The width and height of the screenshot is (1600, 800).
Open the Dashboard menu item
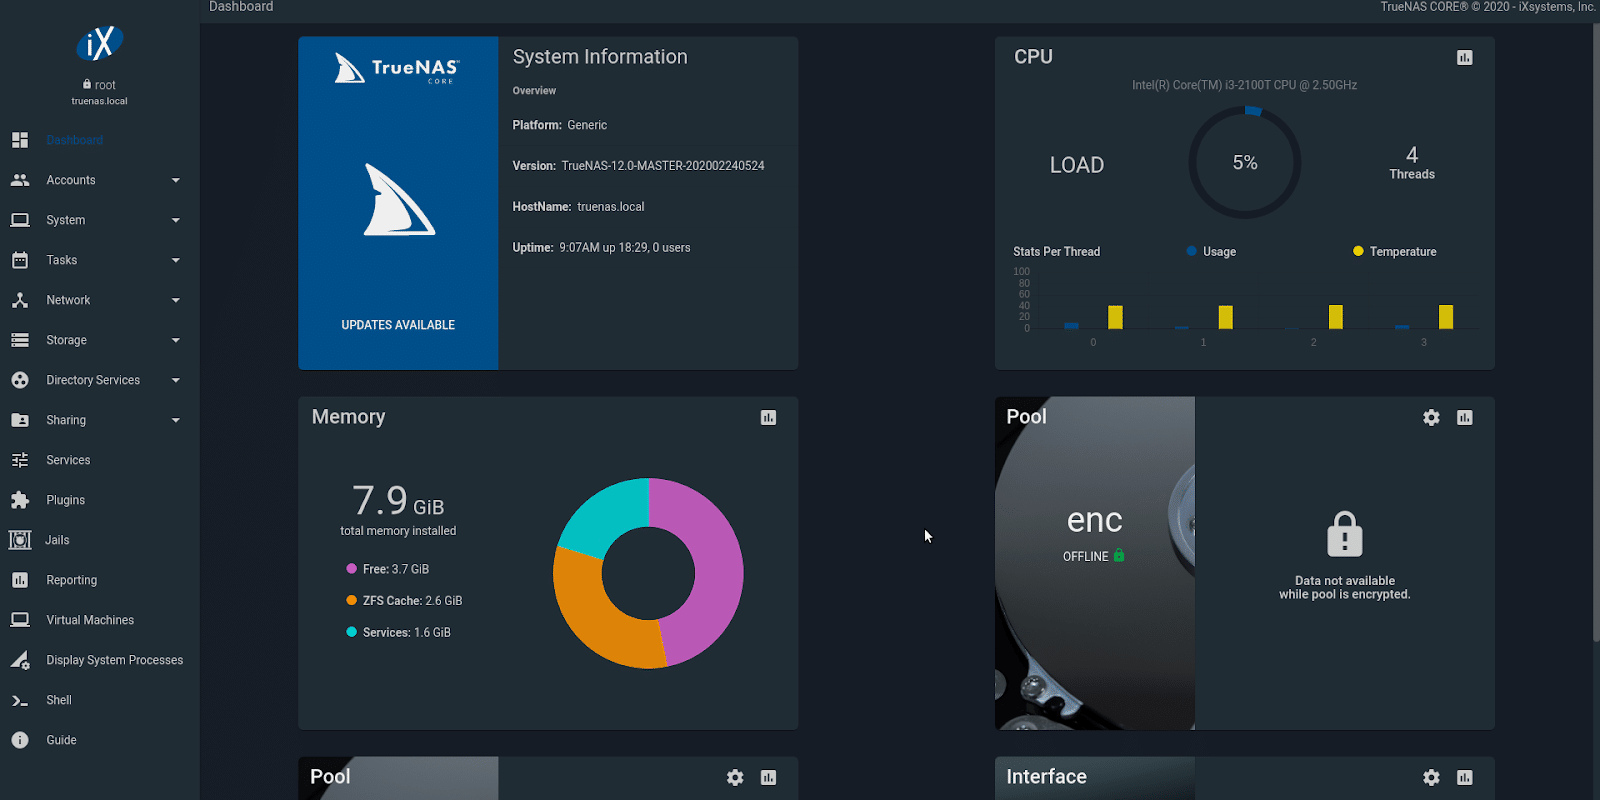[x=100, y=140]
